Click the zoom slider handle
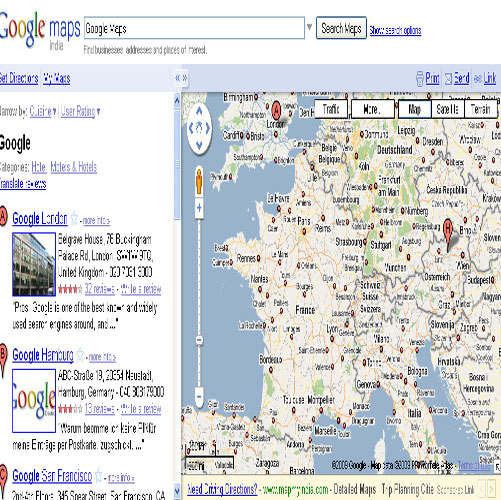This screenshot has width=501, height=500. 199,340
